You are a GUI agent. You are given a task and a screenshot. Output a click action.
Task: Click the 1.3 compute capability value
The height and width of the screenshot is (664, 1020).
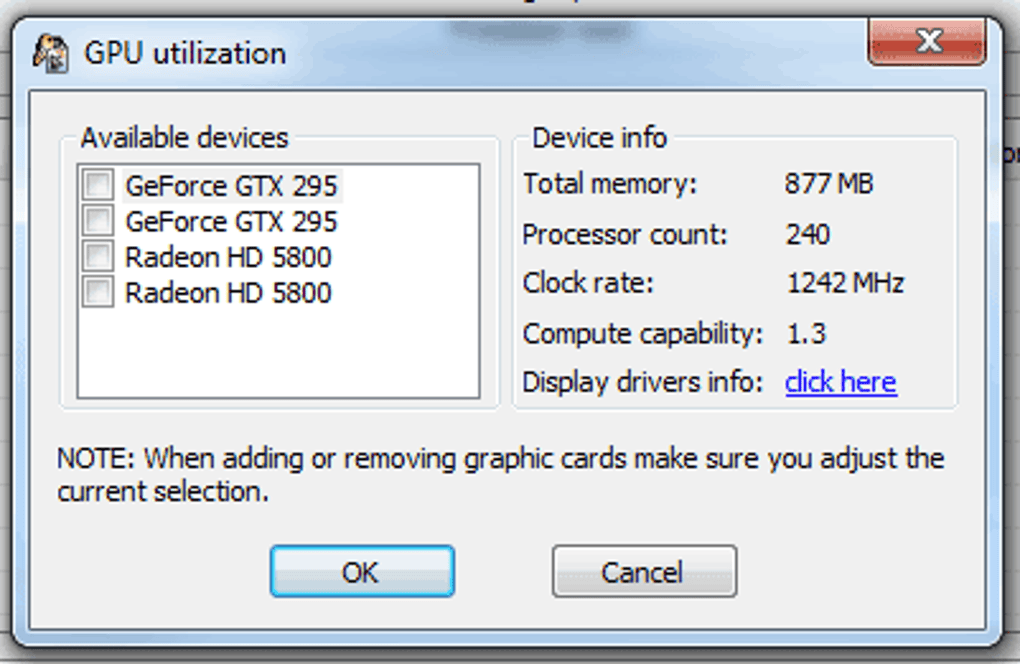point(806,333)
